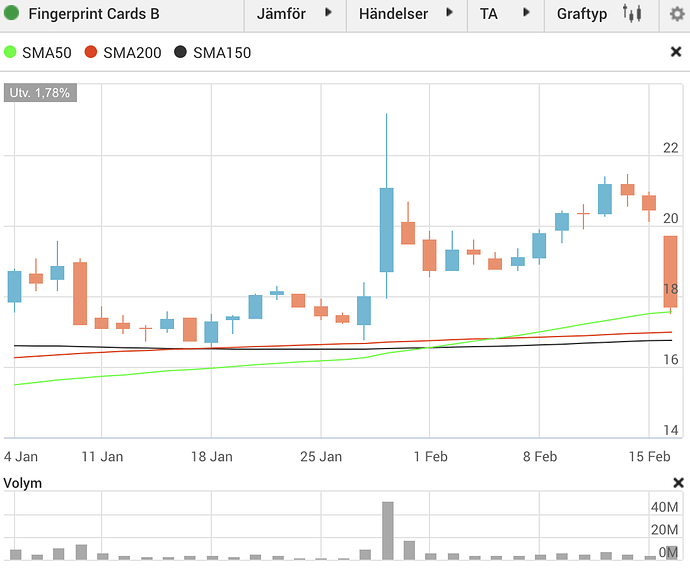Click the candlestick chart type icon
This screenshot has height=571, width=690.
pyautogui.click(x=632, y=13)
